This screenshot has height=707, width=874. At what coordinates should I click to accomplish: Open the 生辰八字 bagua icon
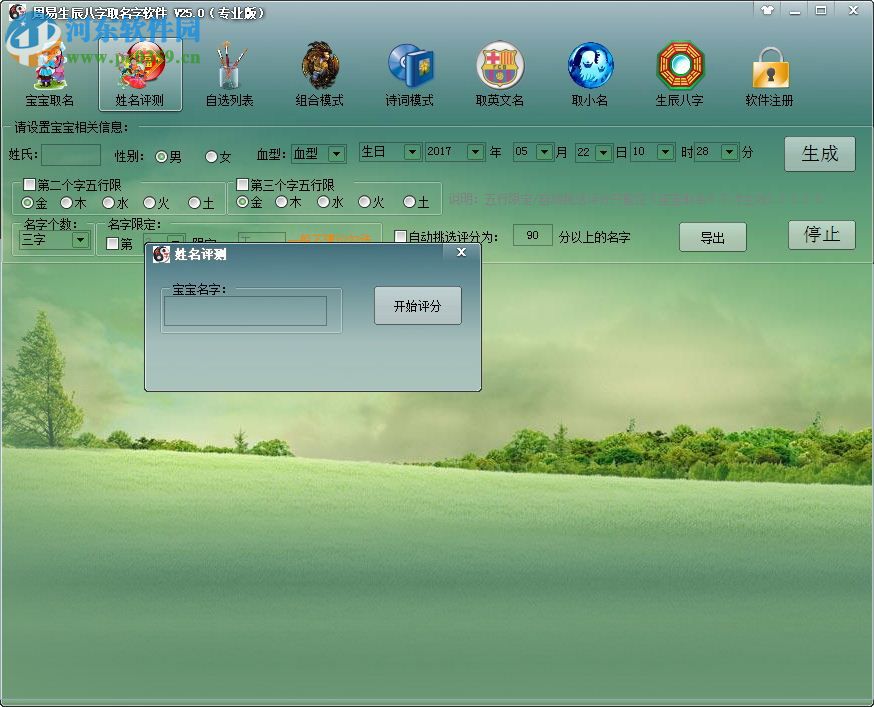tap(679, 75)
